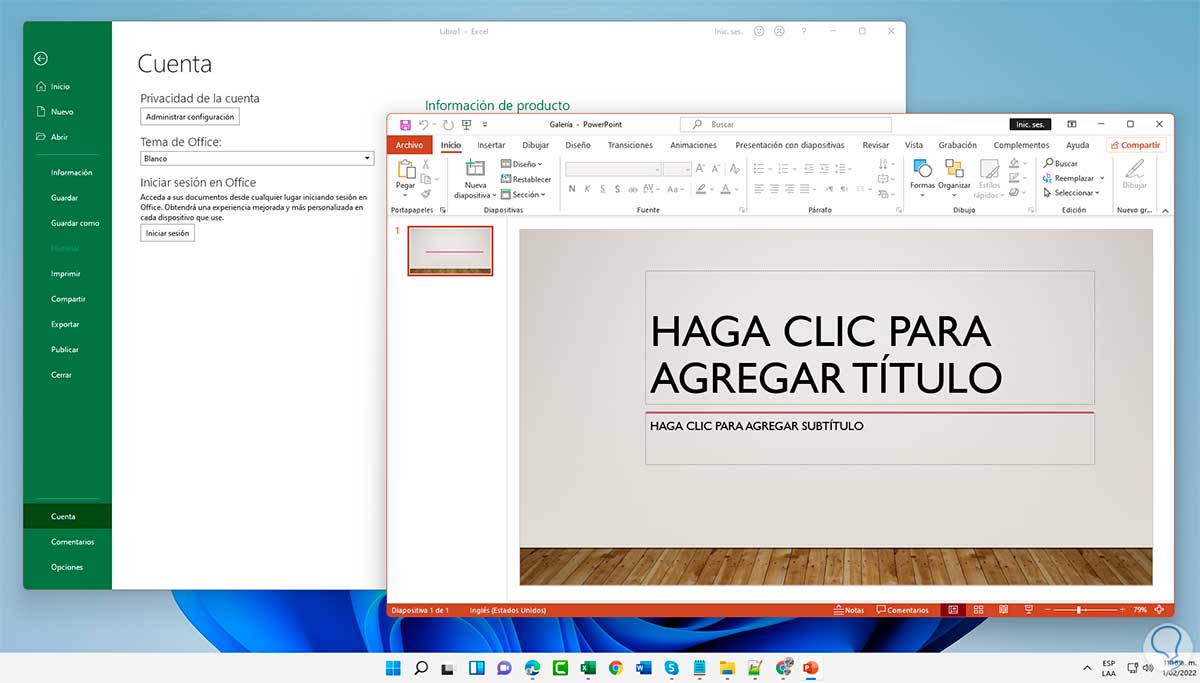This screenshot has height=683, width=1200.
Task: Toggle Normal view in status bar
Action: tap(953, 610)
